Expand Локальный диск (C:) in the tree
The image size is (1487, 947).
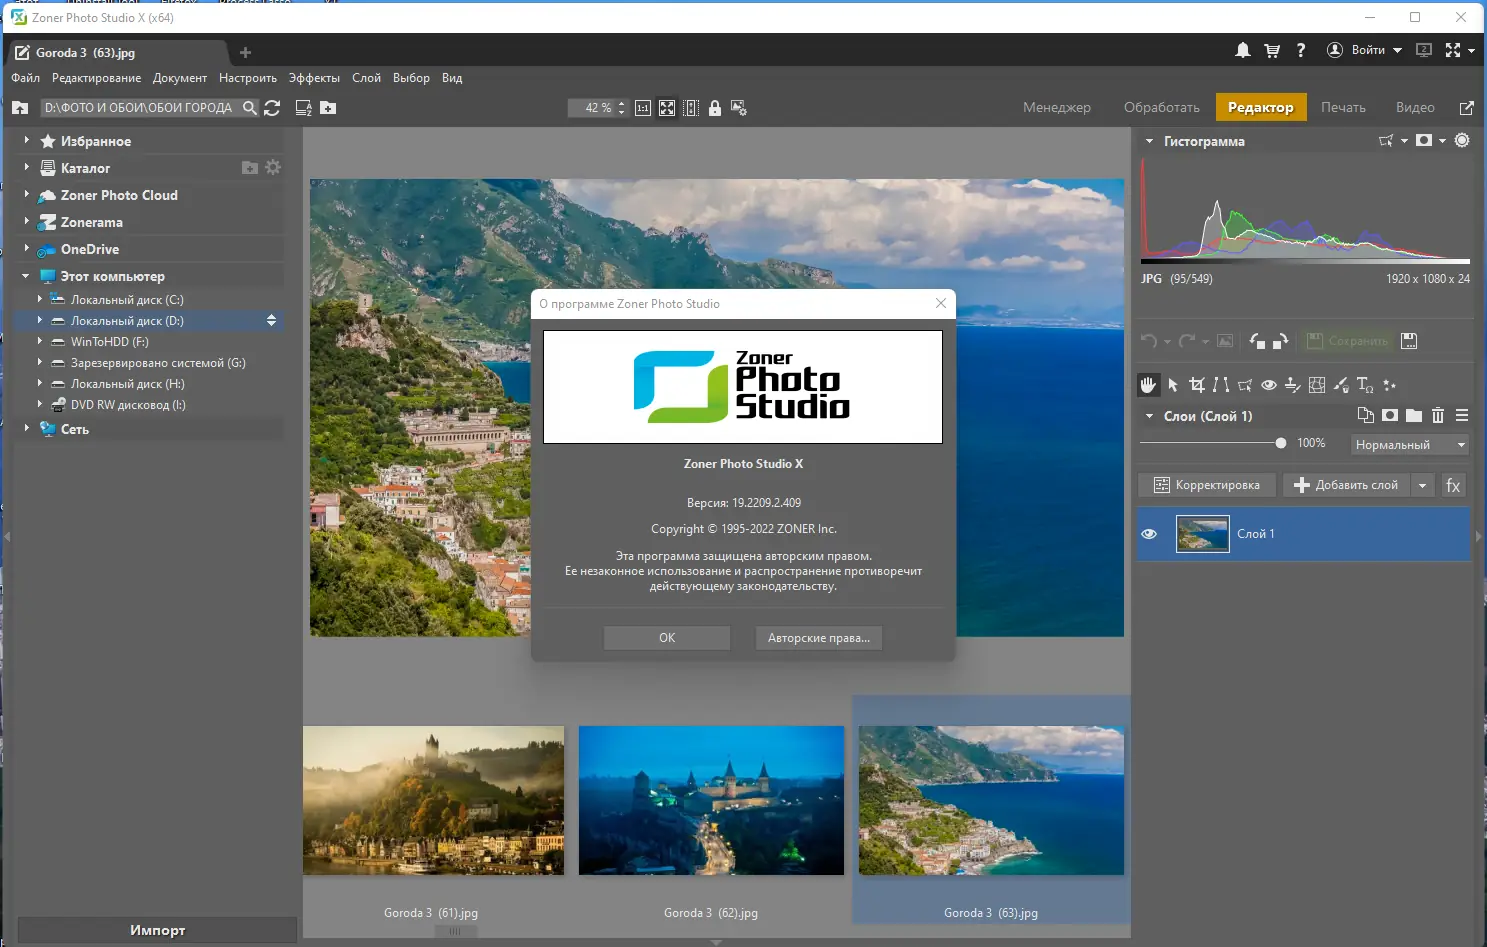(39, 299)
